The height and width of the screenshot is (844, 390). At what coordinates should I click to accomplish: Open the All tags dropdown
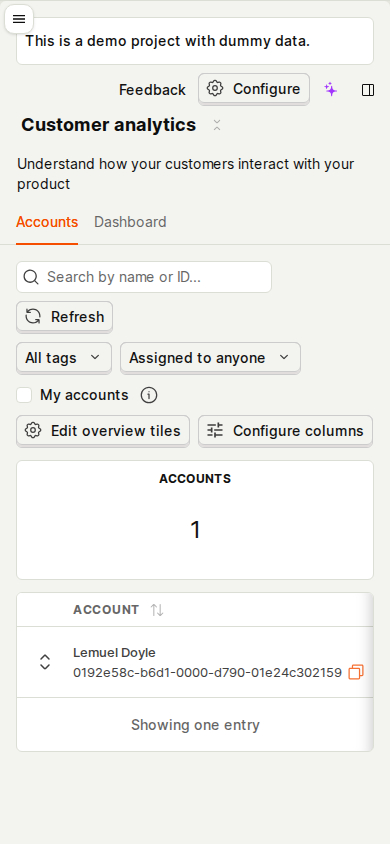[x=64, y=358]
